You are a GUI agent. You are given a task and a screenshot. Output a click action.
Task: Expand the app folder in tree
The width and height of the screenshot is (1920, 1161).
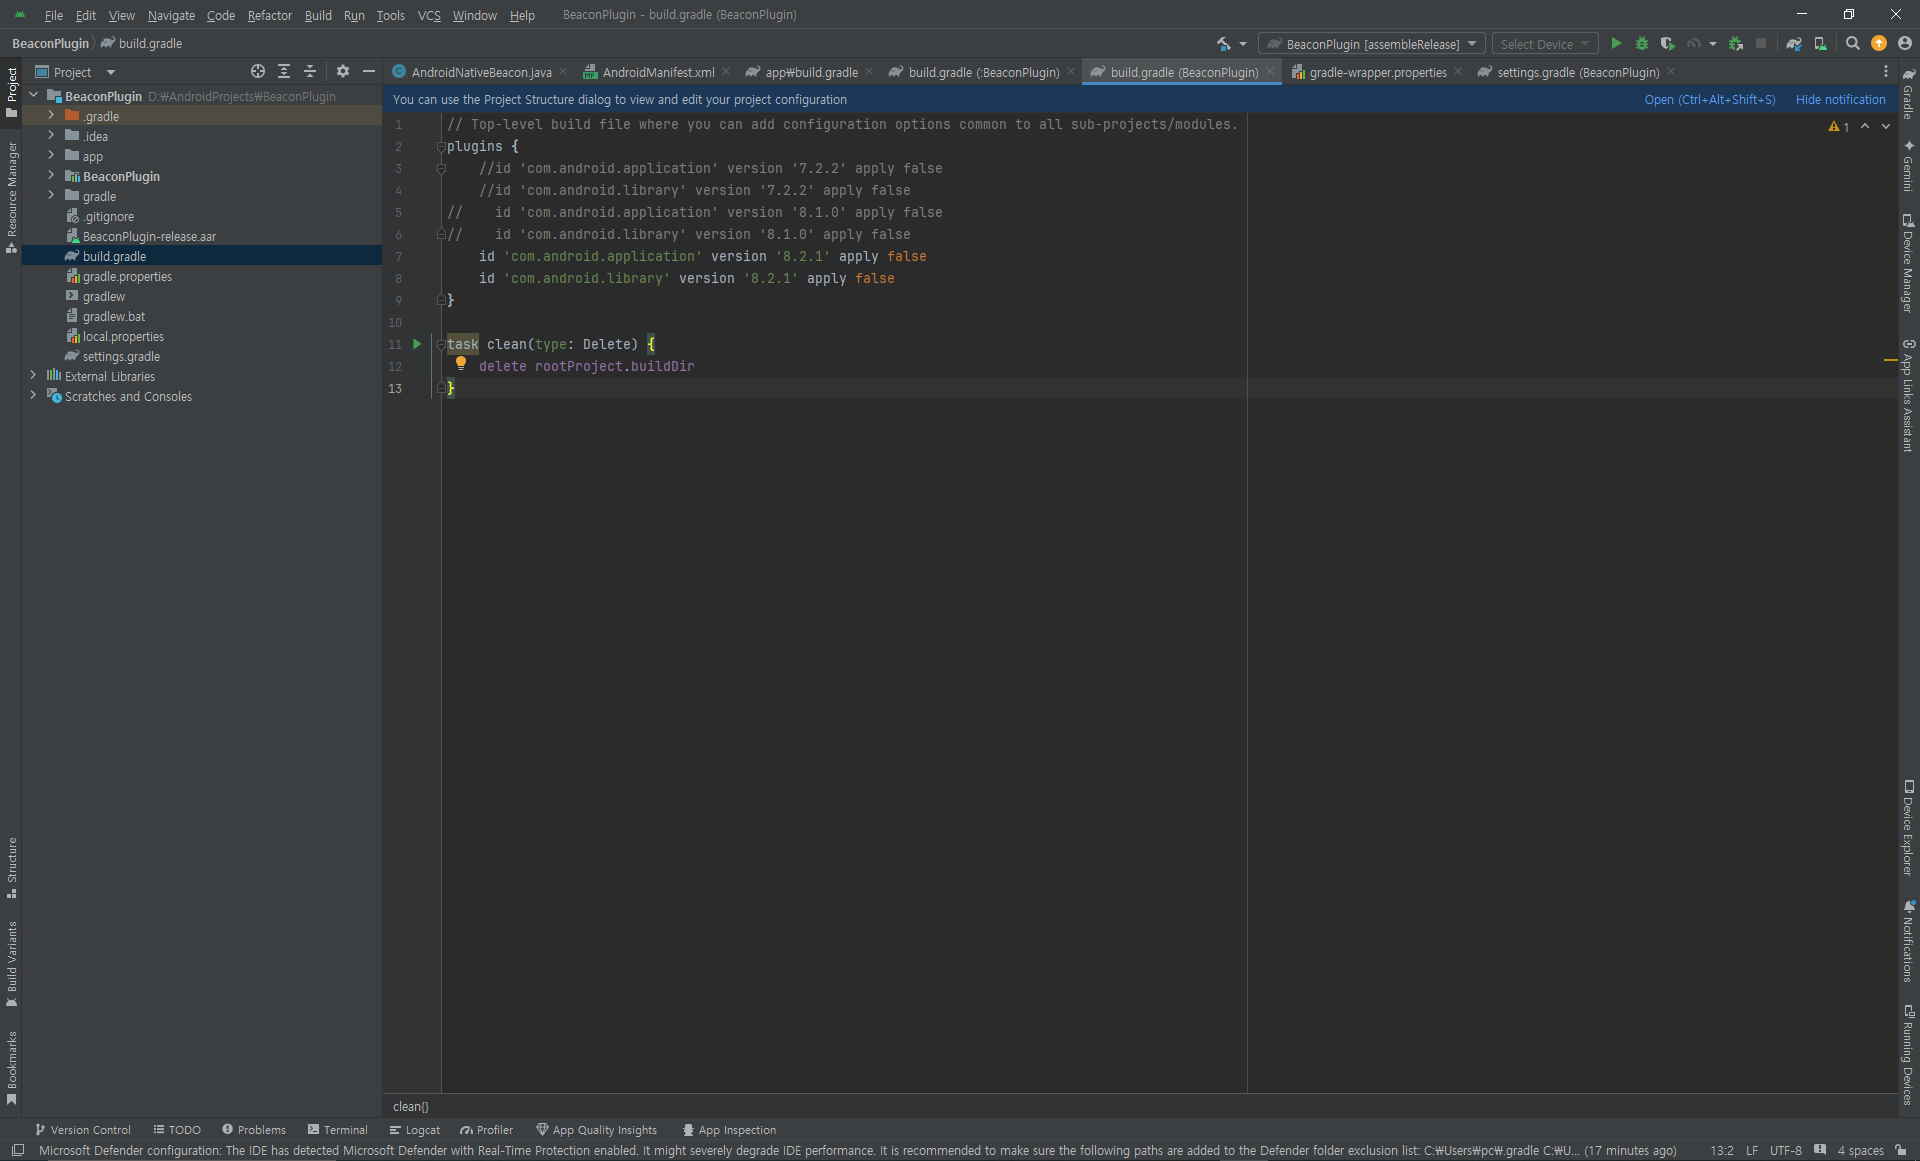[x=51, y=156]
